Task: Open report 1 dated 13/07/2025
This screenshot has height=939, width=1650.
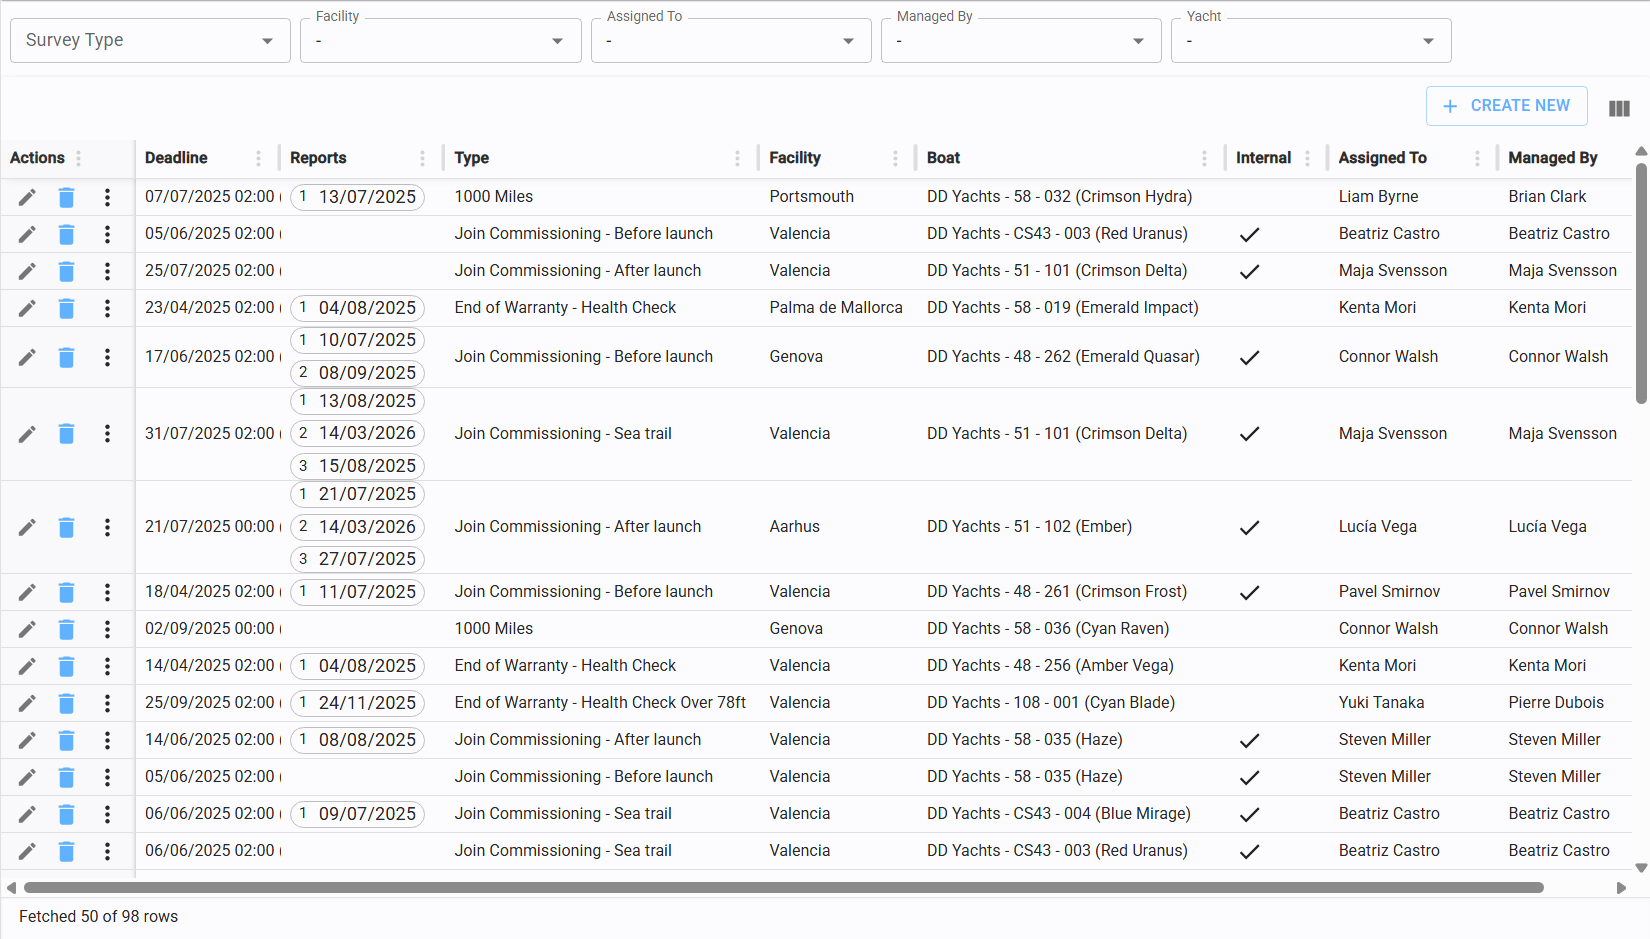Action: [357, 198]
